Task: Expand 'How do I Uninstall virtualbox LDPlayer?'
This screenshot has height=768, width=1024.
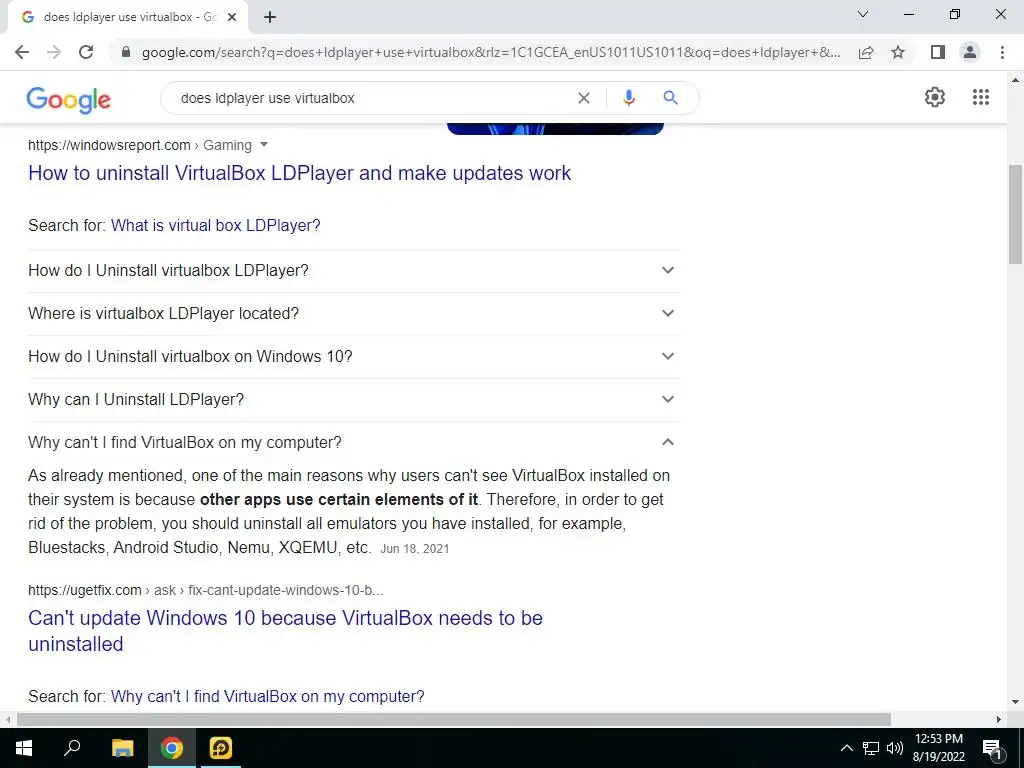Action: pyautogui.click(x=354, y=270)
